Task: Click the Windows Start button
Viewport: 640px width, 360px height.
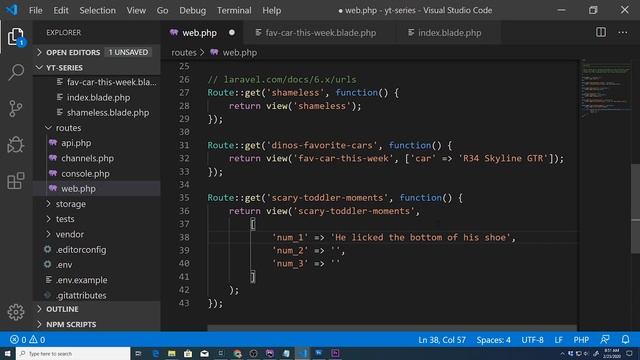Action: tap(7, 353)
